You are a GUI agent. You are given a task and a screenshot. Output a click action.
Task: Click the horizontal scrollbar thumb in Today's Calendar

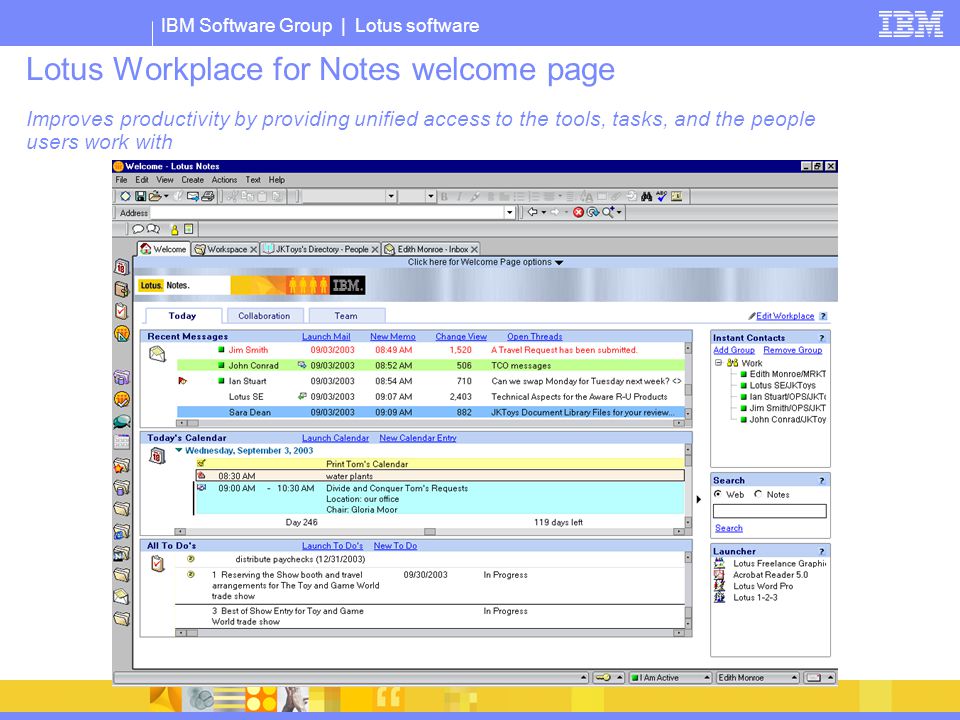430,532
